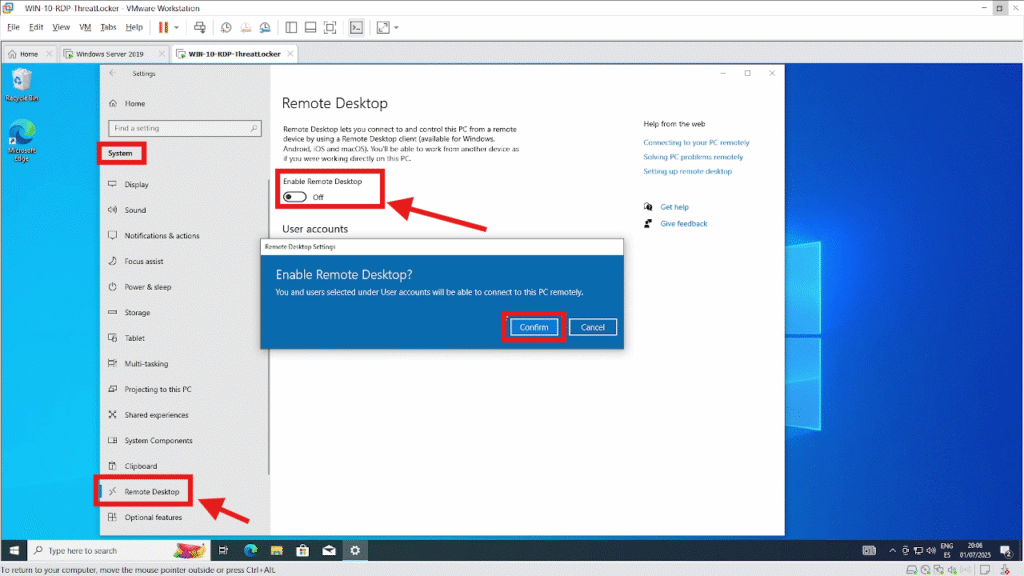Open the Tabs menu

(108, 27)
